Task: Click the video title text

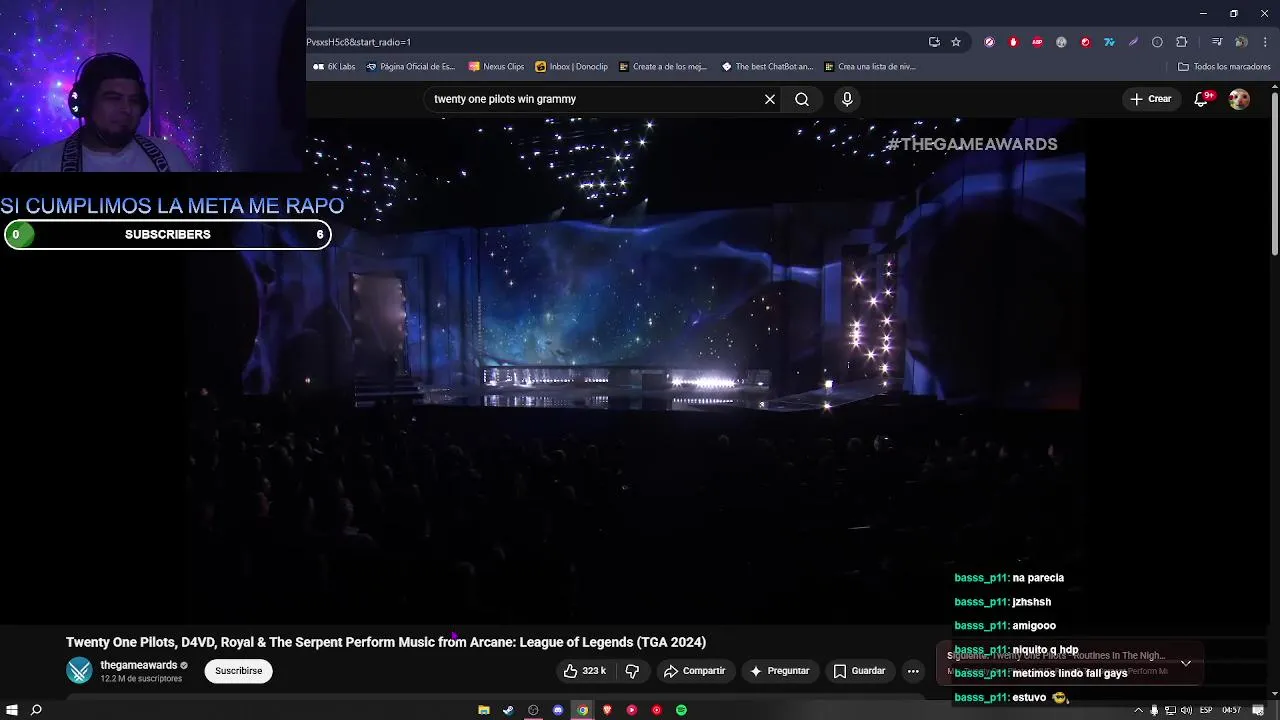Action: point(386,642)
